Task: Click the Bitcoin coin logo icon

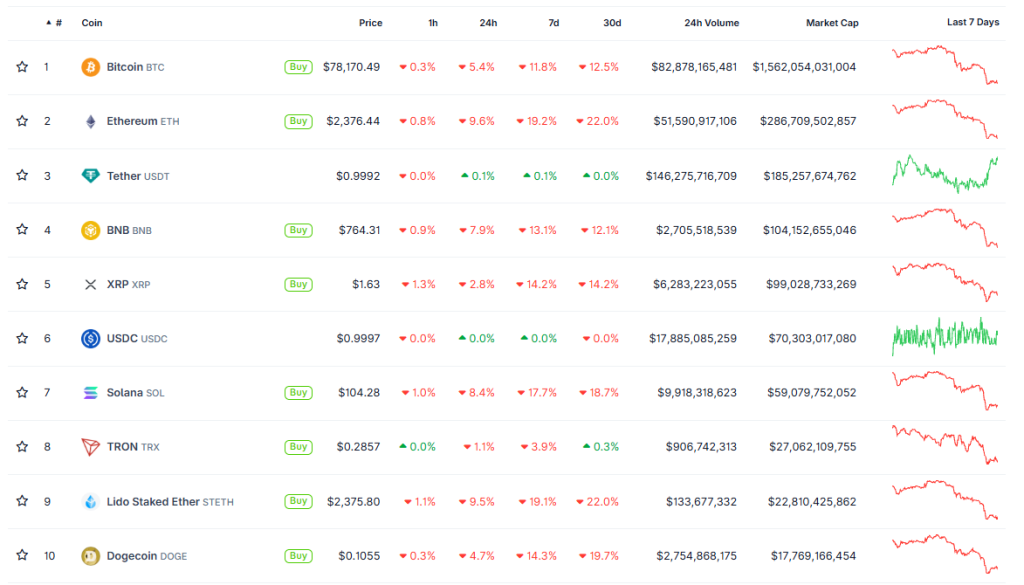Action: click(x=90, y=67)
